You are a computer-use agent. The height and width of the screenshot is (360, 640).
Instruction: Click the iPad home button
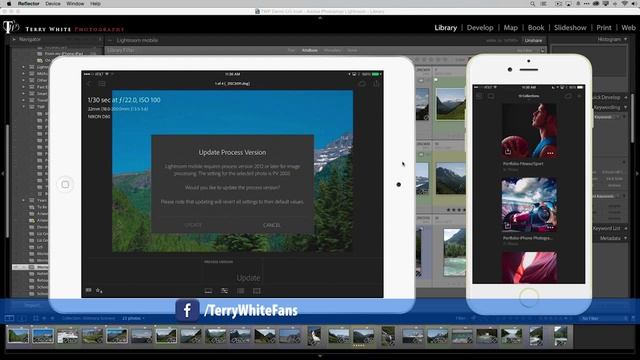[65, 184]
